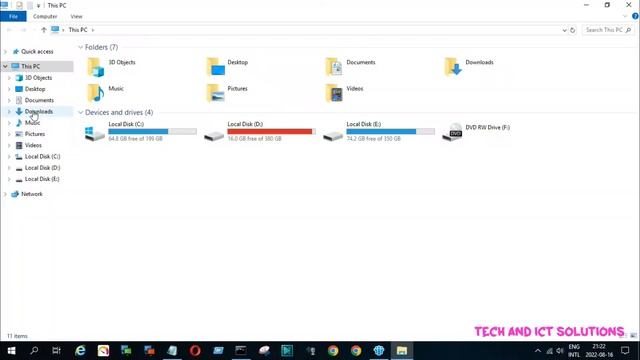The height and width of the screenshot is (360, 640).
Task: Click the Back navigation arrow
Action: 9,30
